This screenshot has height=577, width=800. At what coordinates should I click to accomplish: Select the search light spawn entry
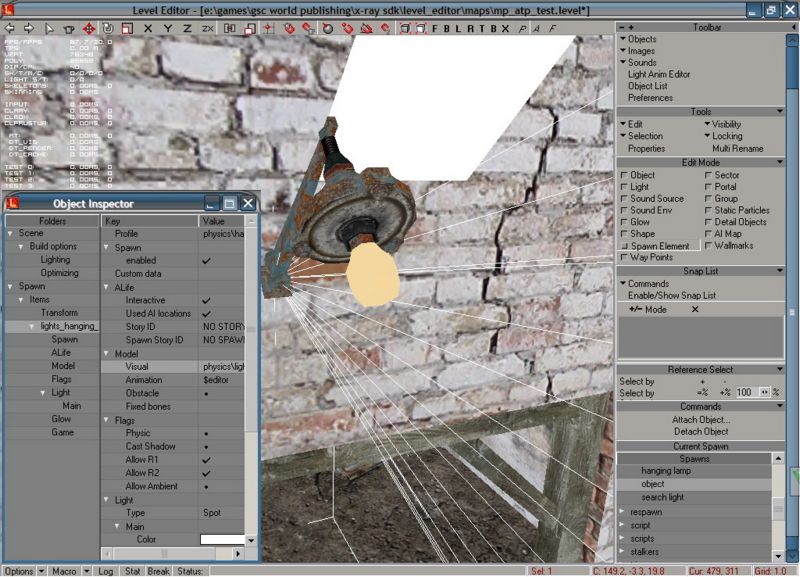click(662, 497)
